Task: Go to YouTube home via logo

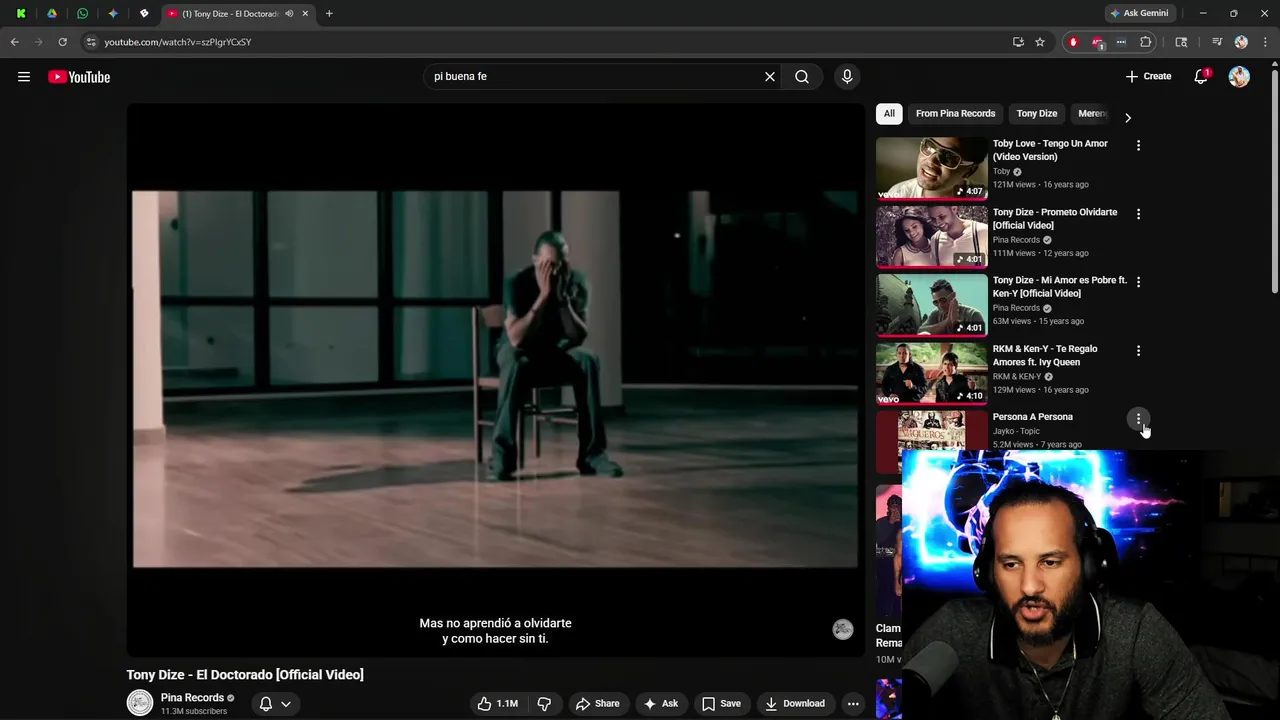Action: [79, 77]
